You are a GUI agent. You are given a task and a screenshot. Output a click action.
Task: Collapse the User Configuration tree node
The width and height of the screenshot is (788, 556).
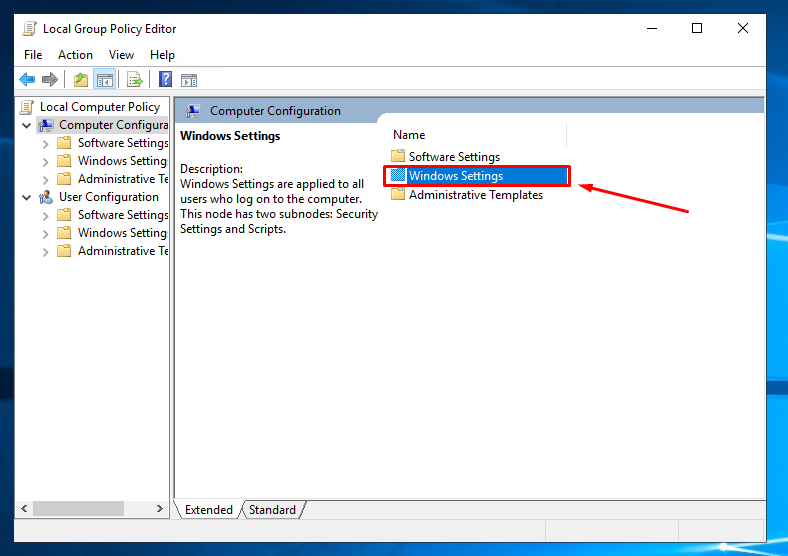27,198
